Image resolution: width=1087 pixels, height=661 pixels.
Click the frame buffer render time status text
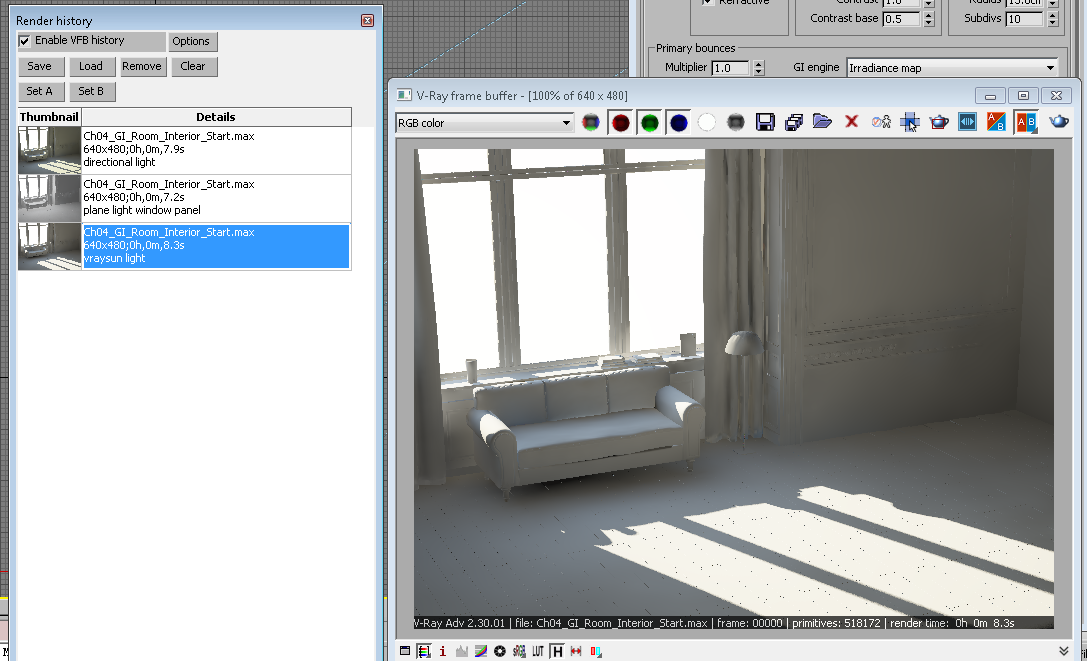coord(952,623)
